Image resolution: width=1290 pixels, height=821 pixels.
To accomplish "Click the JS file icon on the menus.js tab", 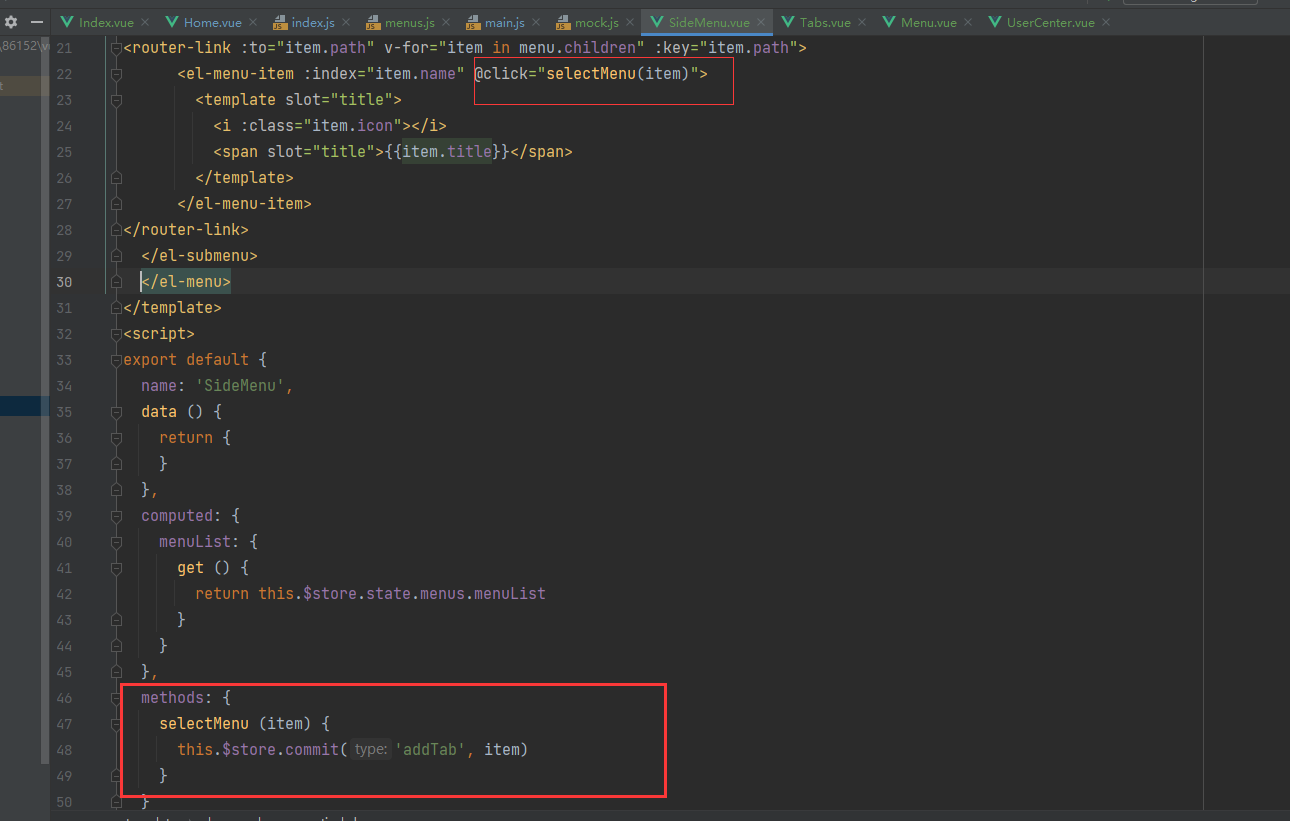I will [373, 22].
